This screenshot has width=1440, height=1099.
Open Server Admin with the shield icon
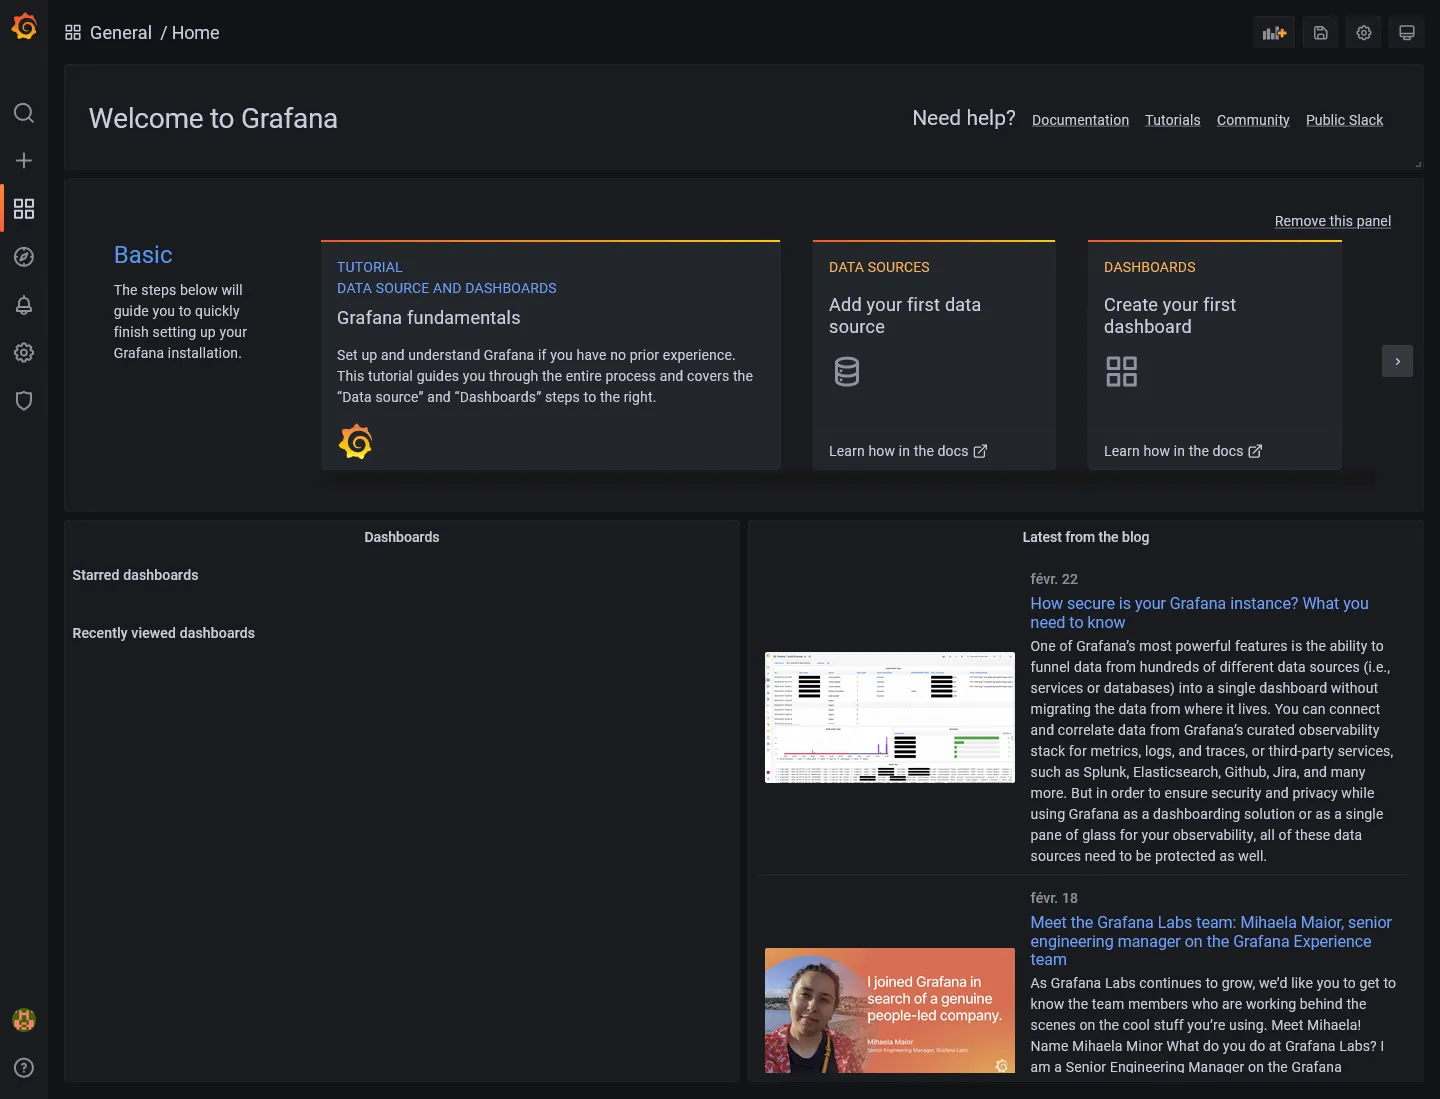coord(24,400)
